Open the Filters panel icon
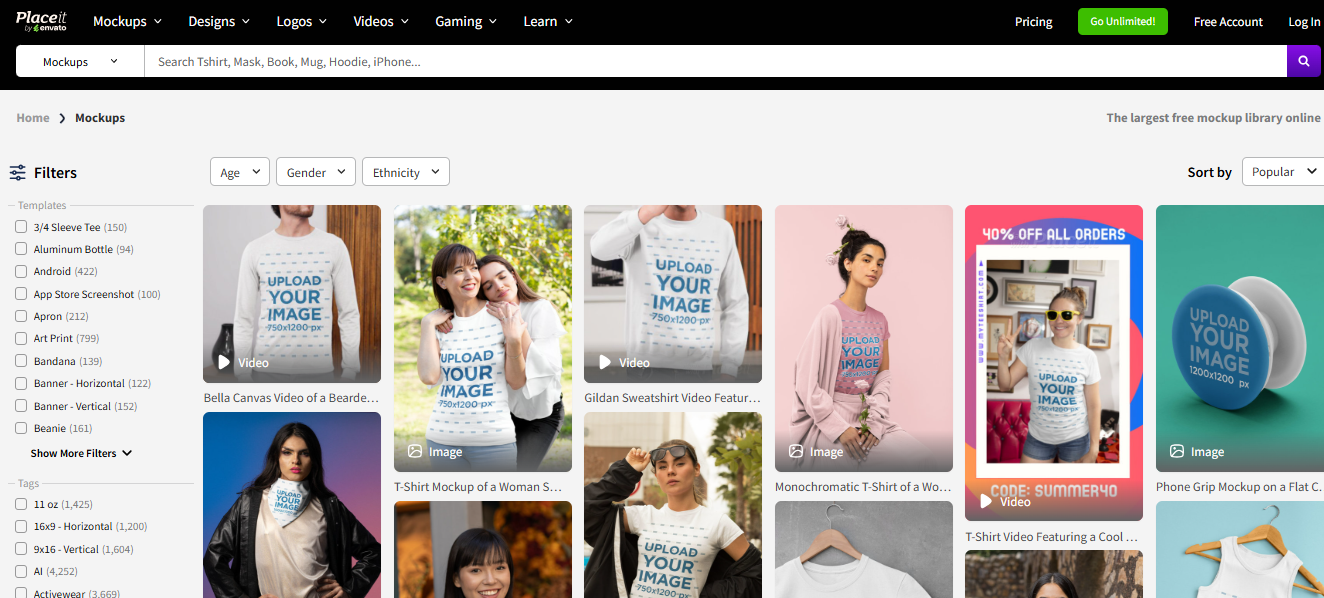1324x598 pixels. [17, 172]
